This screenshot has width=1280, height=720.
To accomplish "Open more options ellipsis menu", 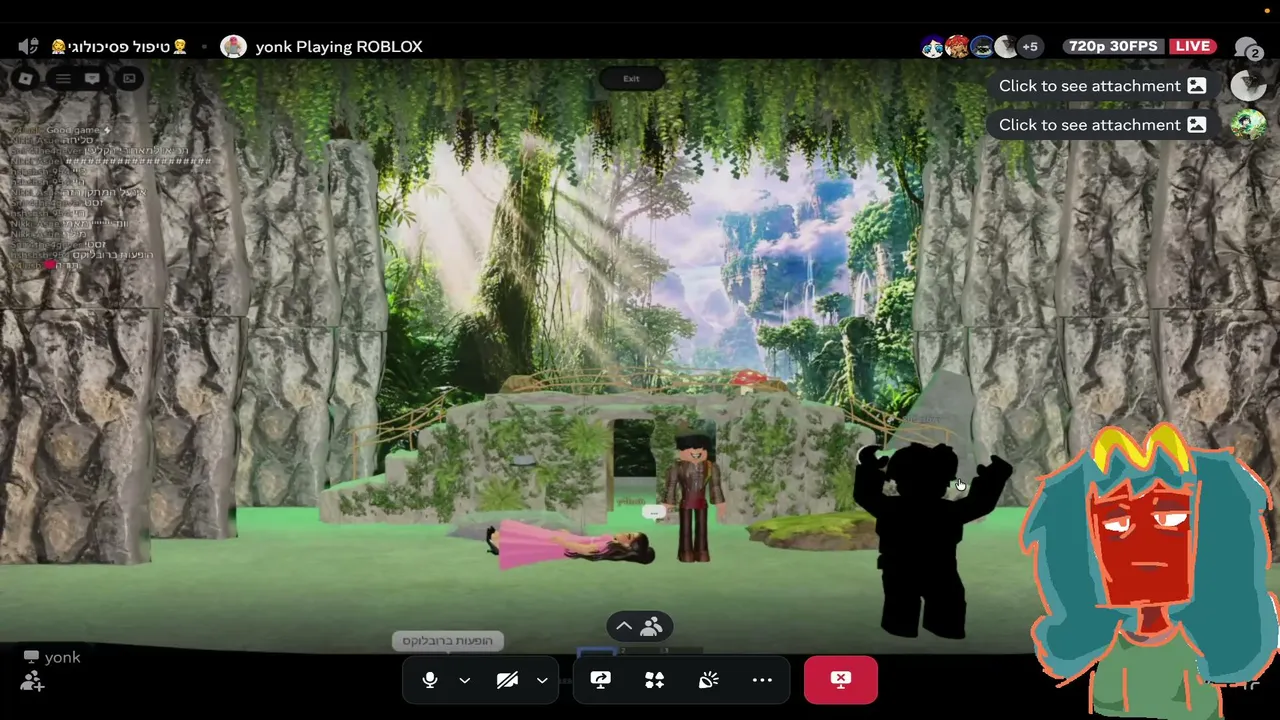I will point(762,680).
